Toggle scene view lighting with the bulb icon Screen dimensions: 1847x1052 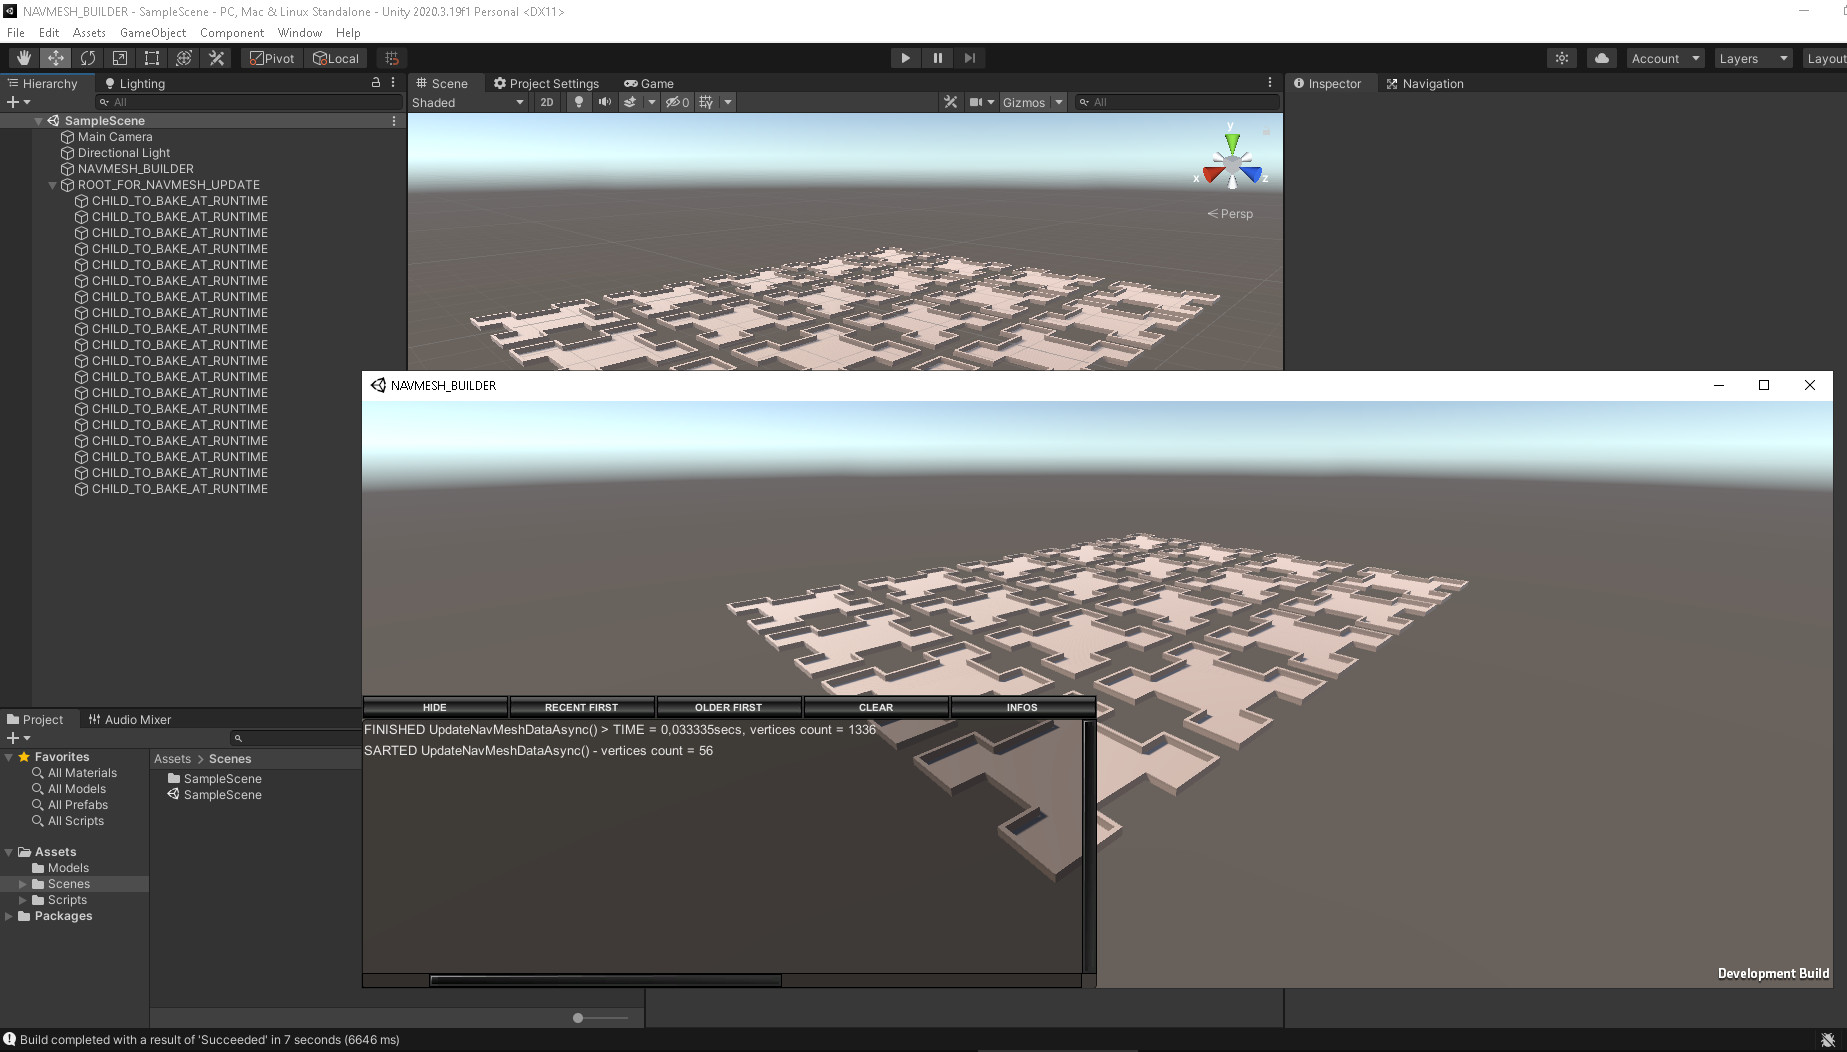pyautogui.click(x=579, y=101)
